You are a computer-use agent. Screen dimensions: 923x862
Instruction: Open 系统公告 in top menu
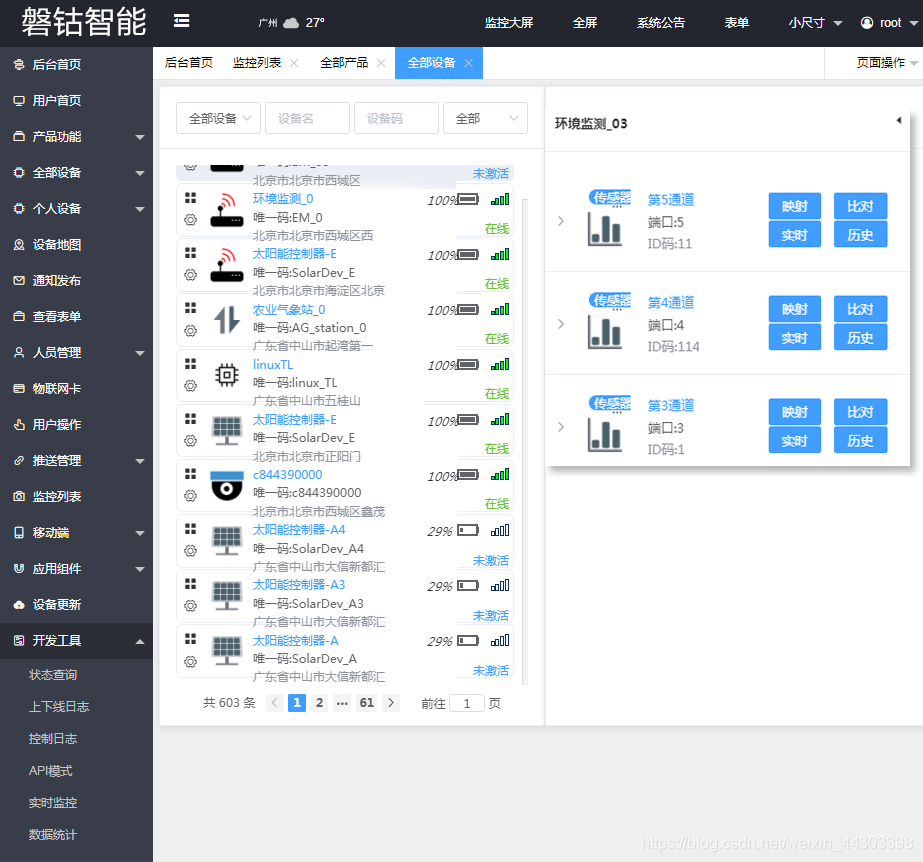pos(661,23)
